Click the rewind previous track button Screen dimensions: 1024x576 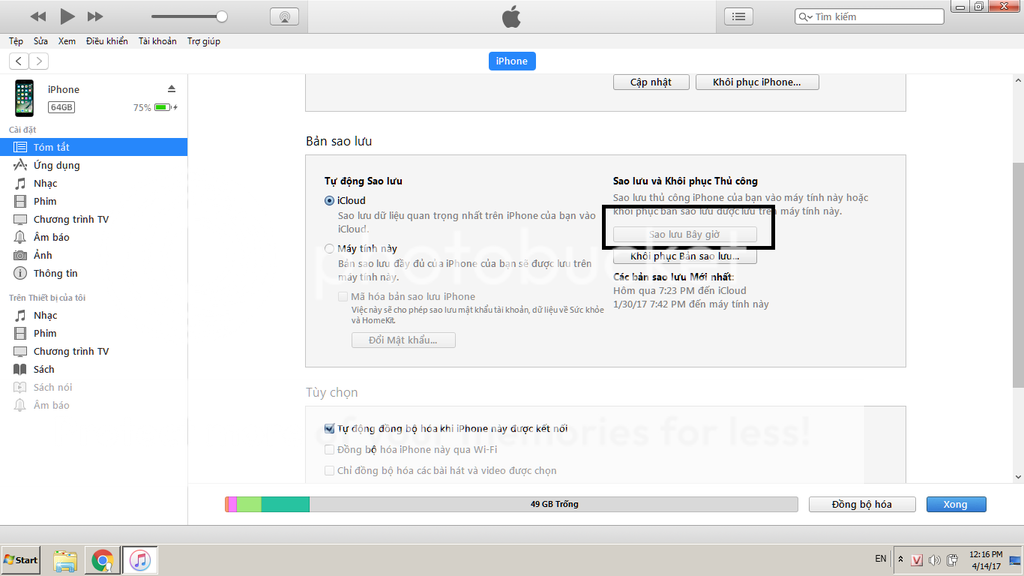pyautogui.click(x=39, y=16)
